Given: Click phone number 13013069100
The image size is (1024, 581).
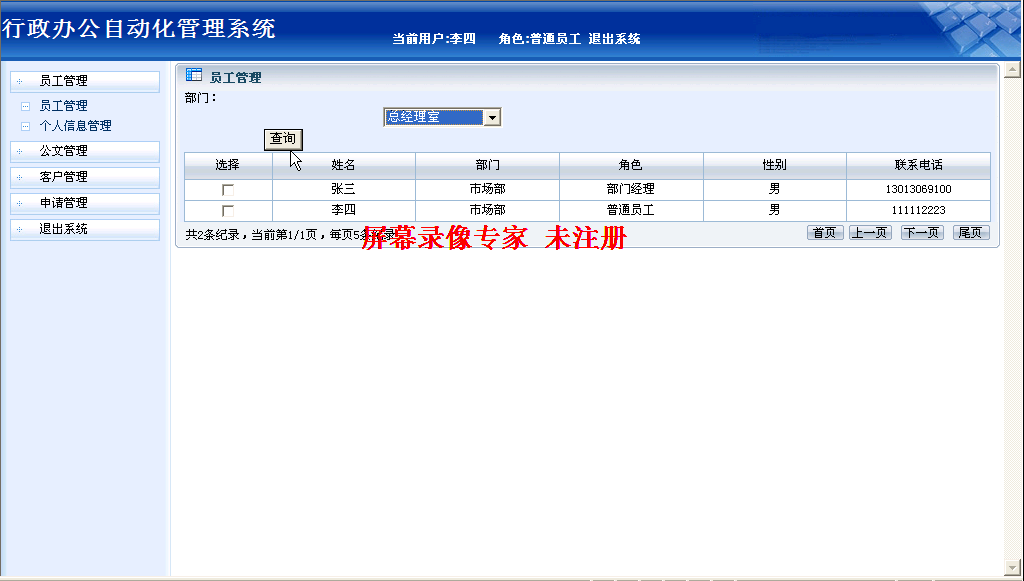Looking at the screenshot, I should pyautogui.click(x=918, y=189).
